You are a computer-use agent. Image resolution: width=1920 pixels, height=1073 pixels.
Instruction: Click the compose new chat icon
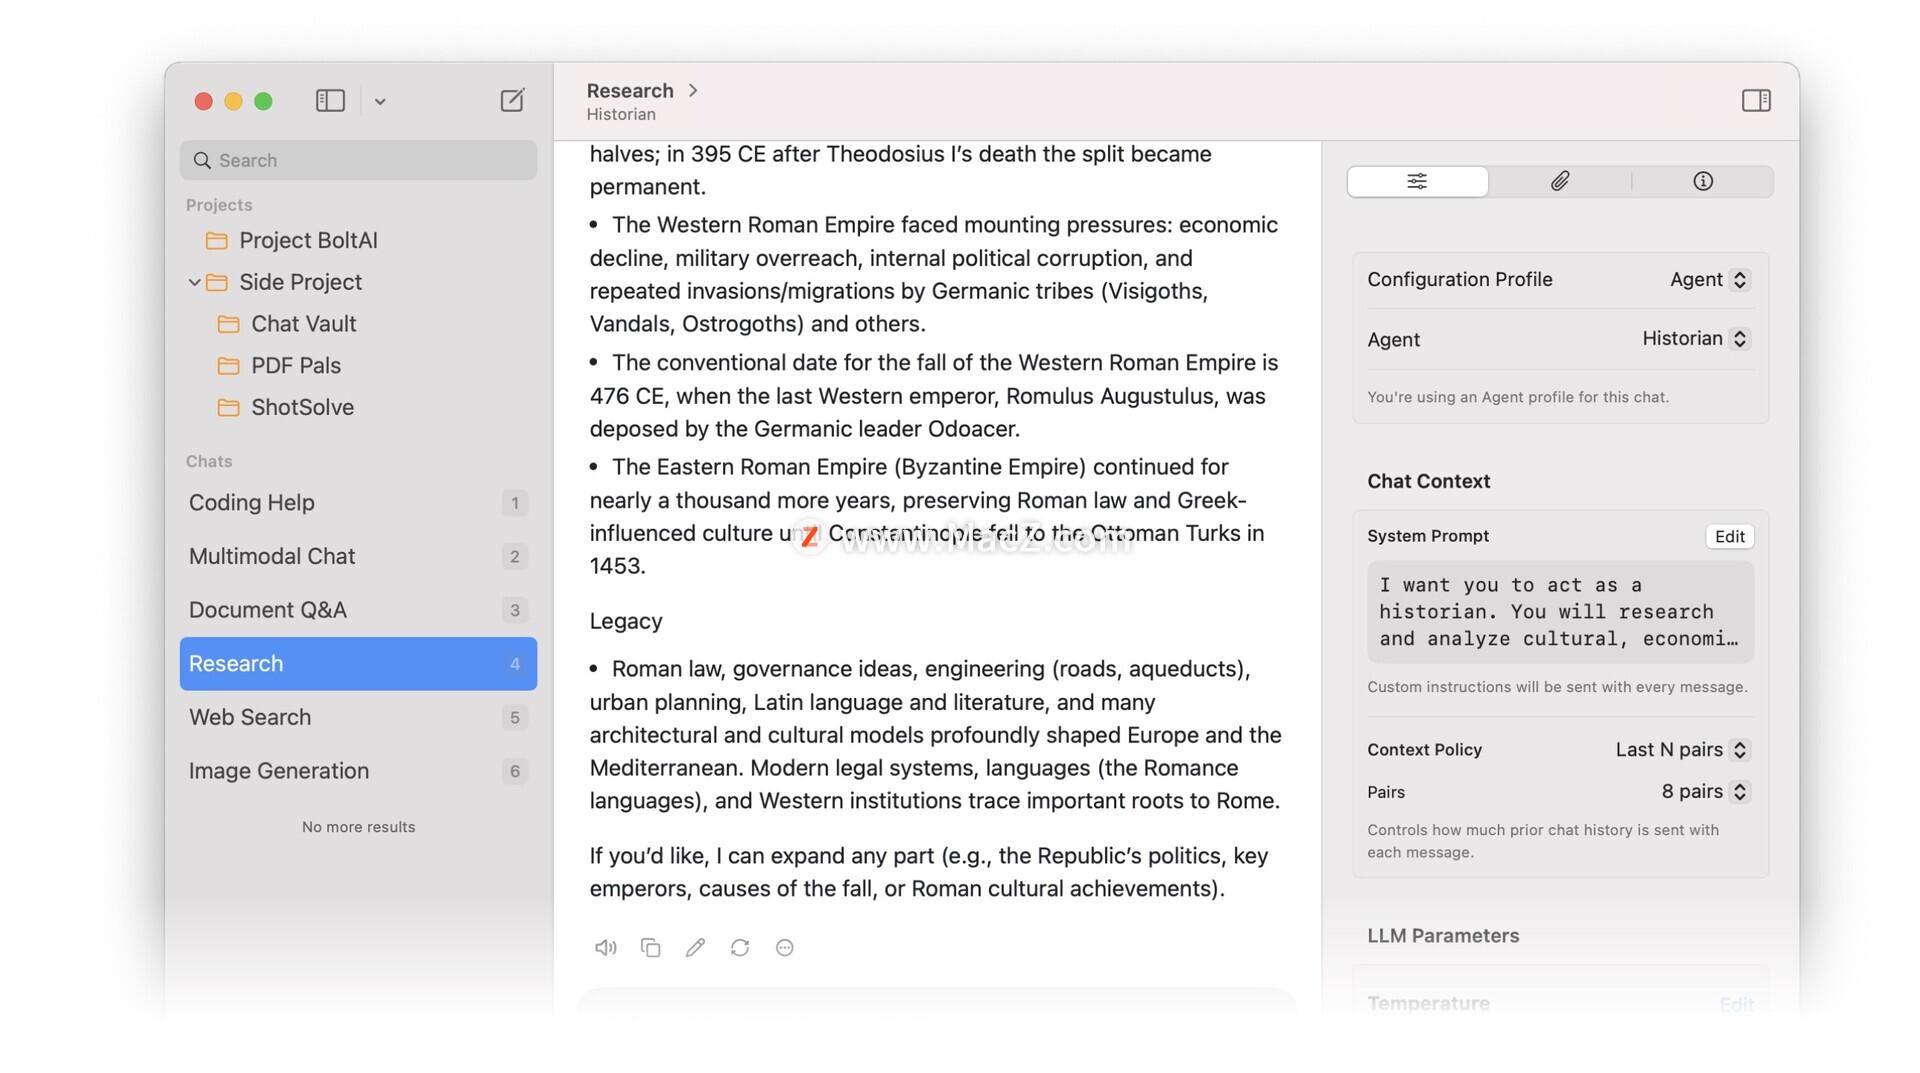512,100
